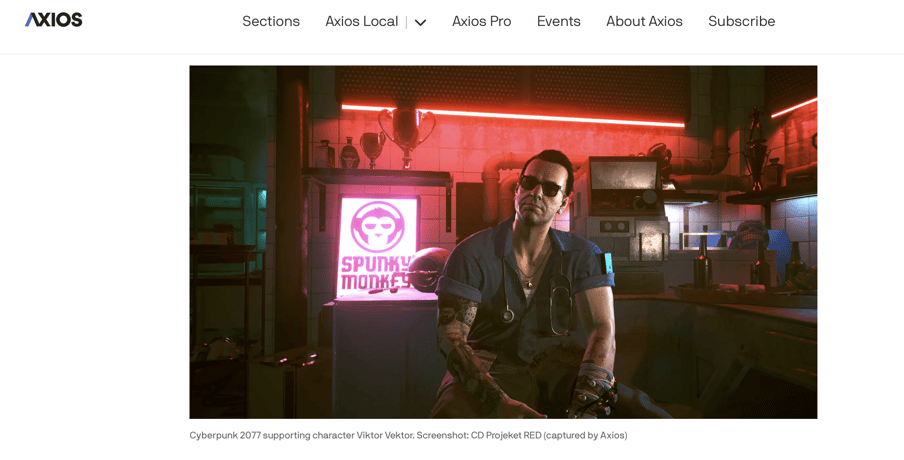Viewport: 904px width, 460px height.
Task: Click the Subscribe link
Action: 741,21
